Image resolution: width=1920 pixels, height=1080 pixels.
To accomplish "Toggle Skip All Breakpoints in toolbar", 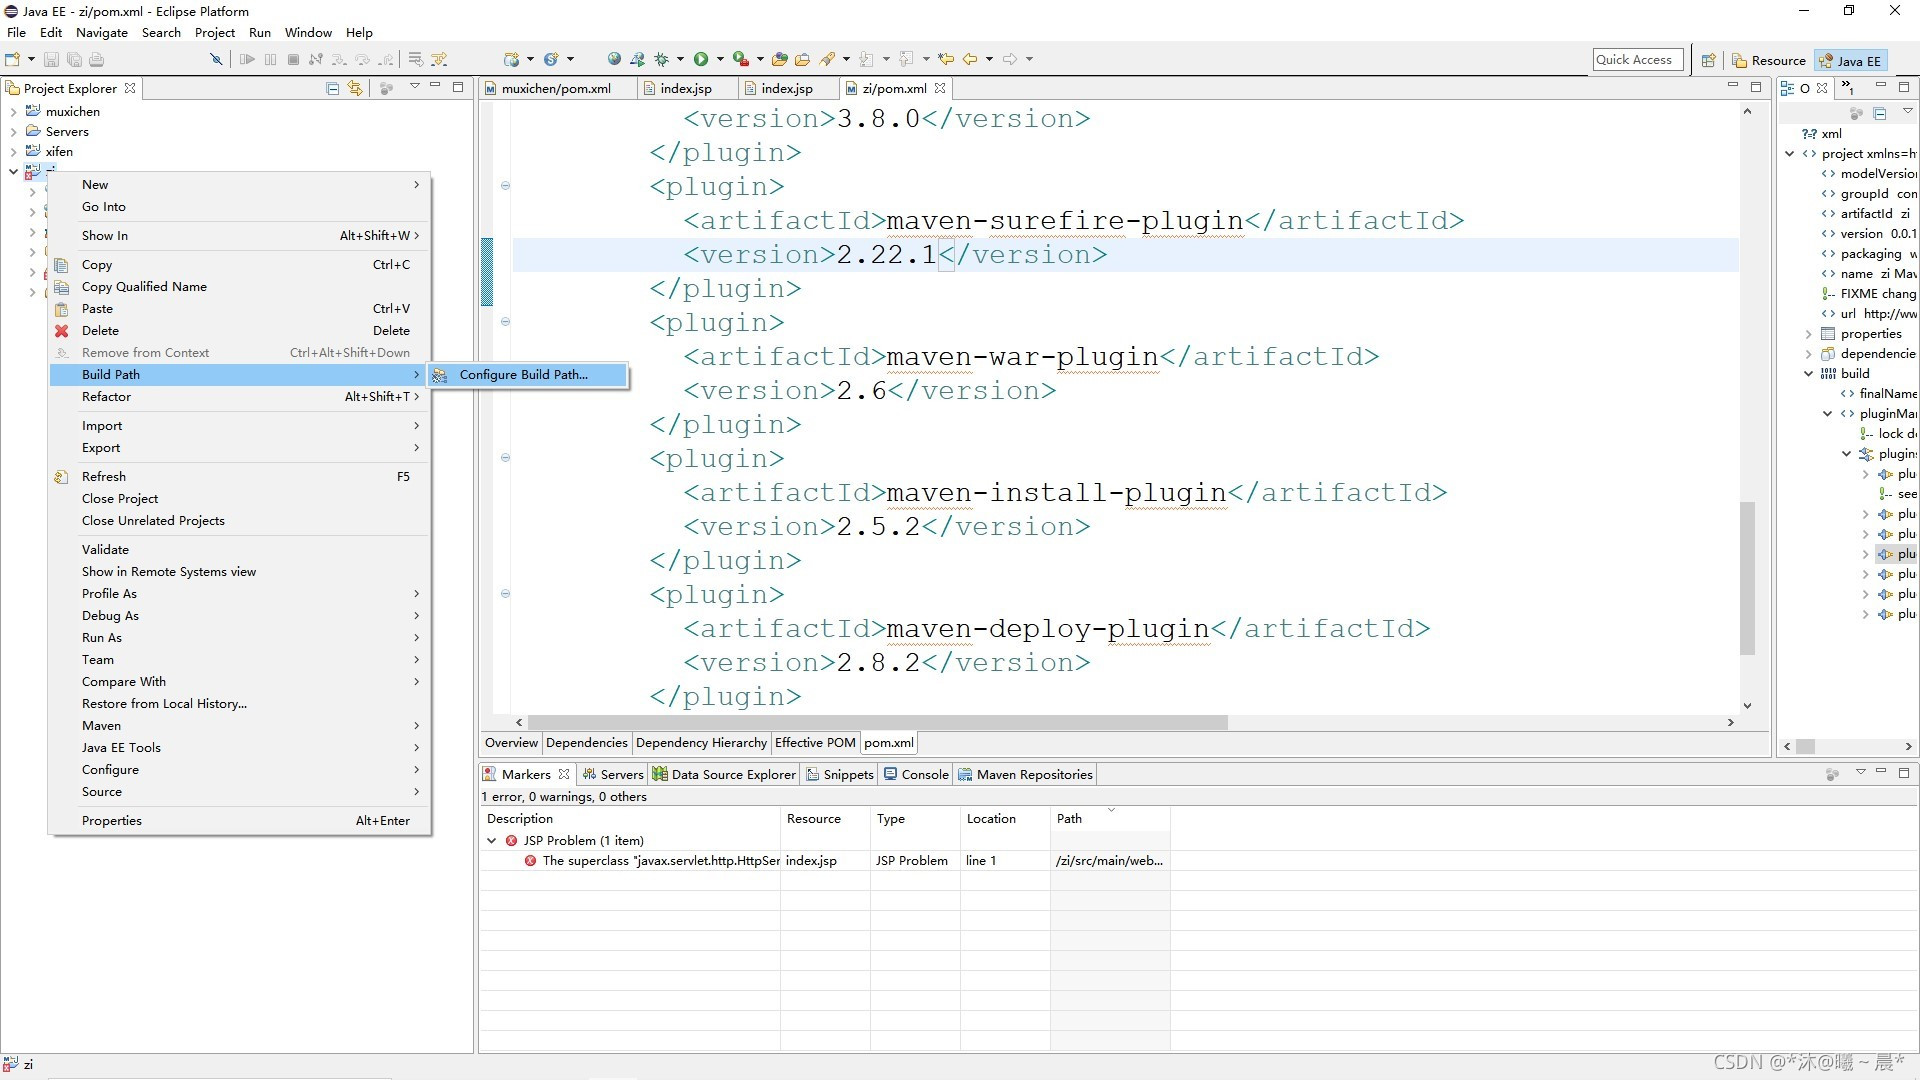I will click(217, 59).
